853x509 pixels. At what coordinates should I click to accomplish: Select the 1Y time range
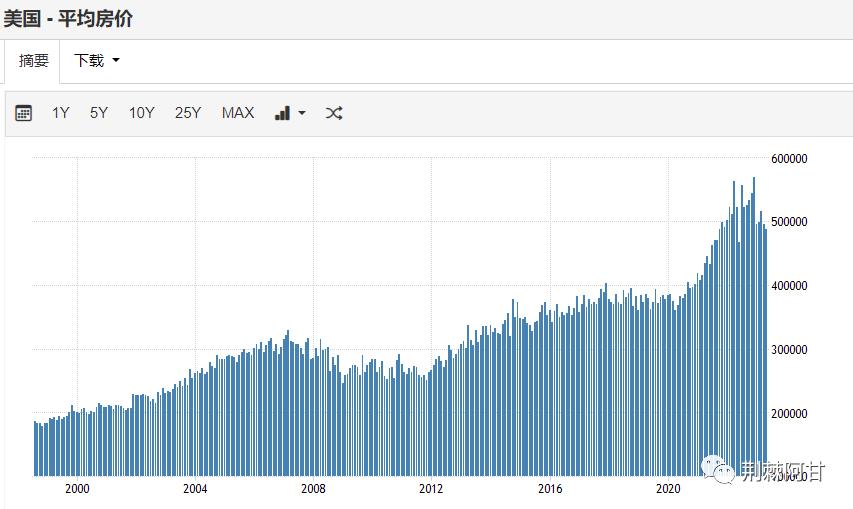(x=61, y=113)
